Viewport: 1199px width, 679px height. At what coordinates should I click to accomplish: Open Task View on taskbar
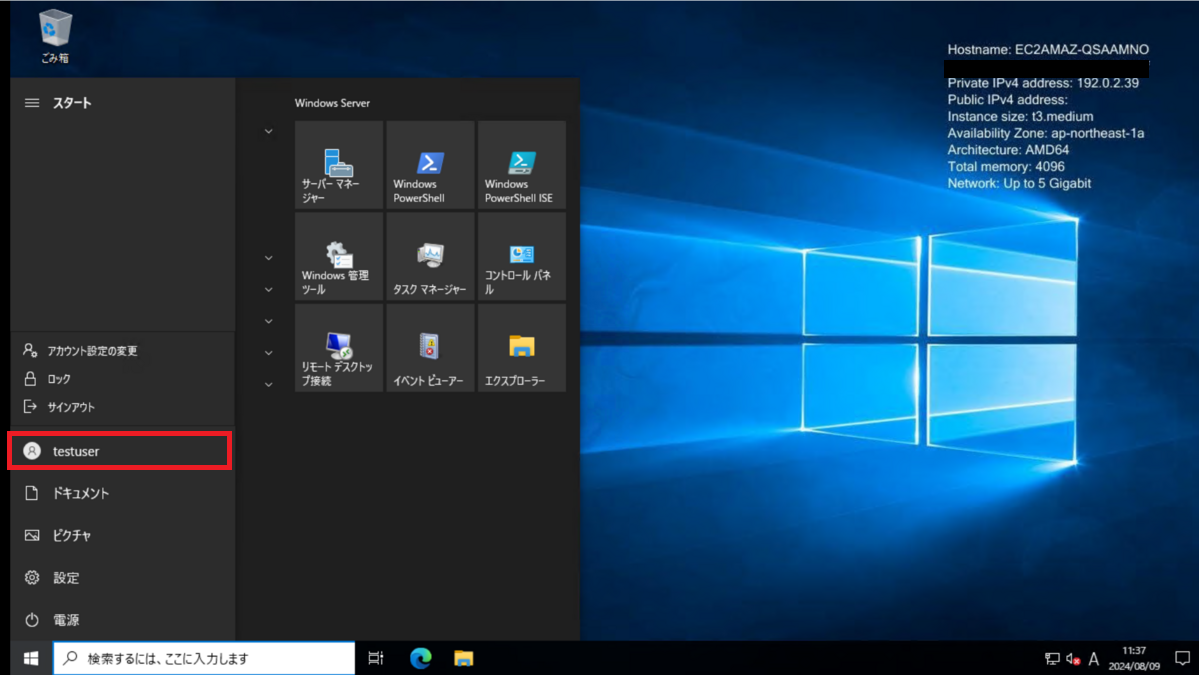[375, 658]
